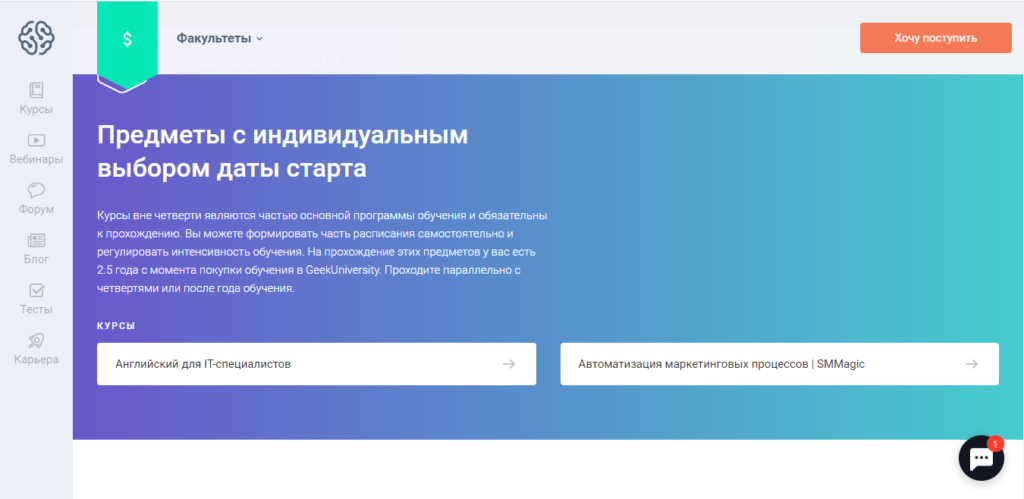
Task: Open the Blog newspaper icon
Action: click(x=36, y=240)
